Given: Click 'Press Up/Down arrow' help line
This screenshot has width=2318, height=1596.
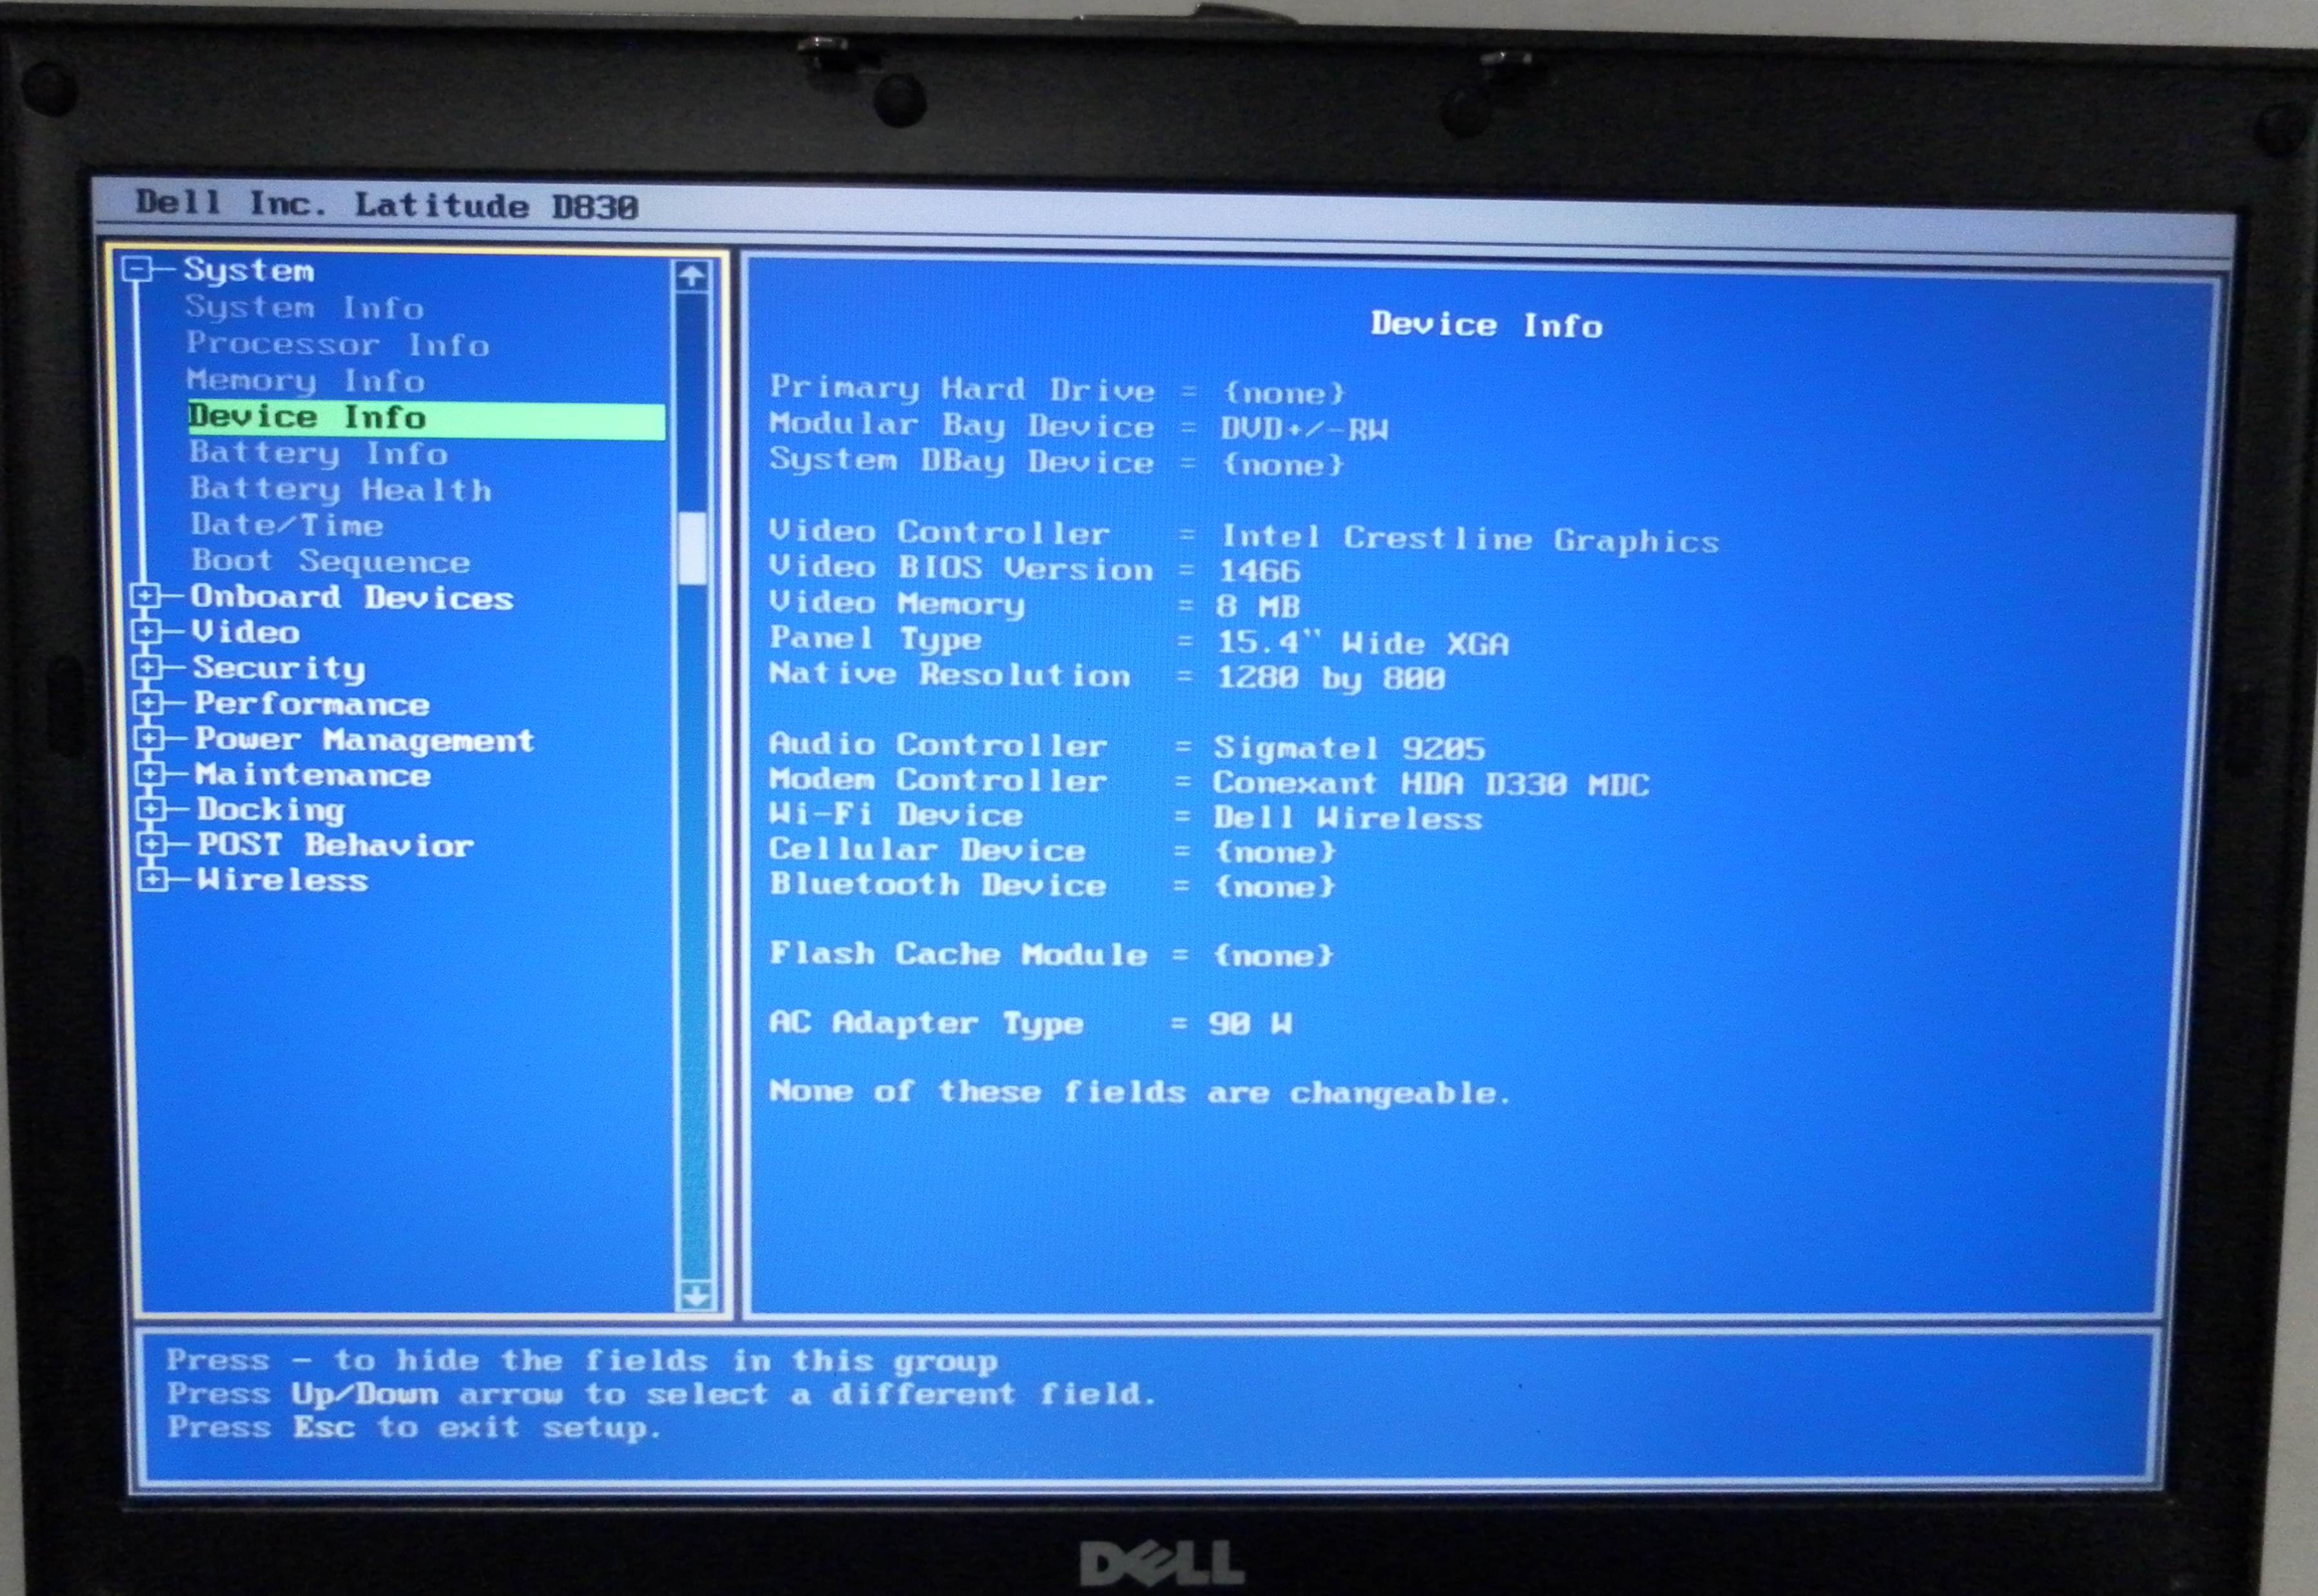Looking at the screenshot, I should pyautogui.click(x=661, y=1393).
